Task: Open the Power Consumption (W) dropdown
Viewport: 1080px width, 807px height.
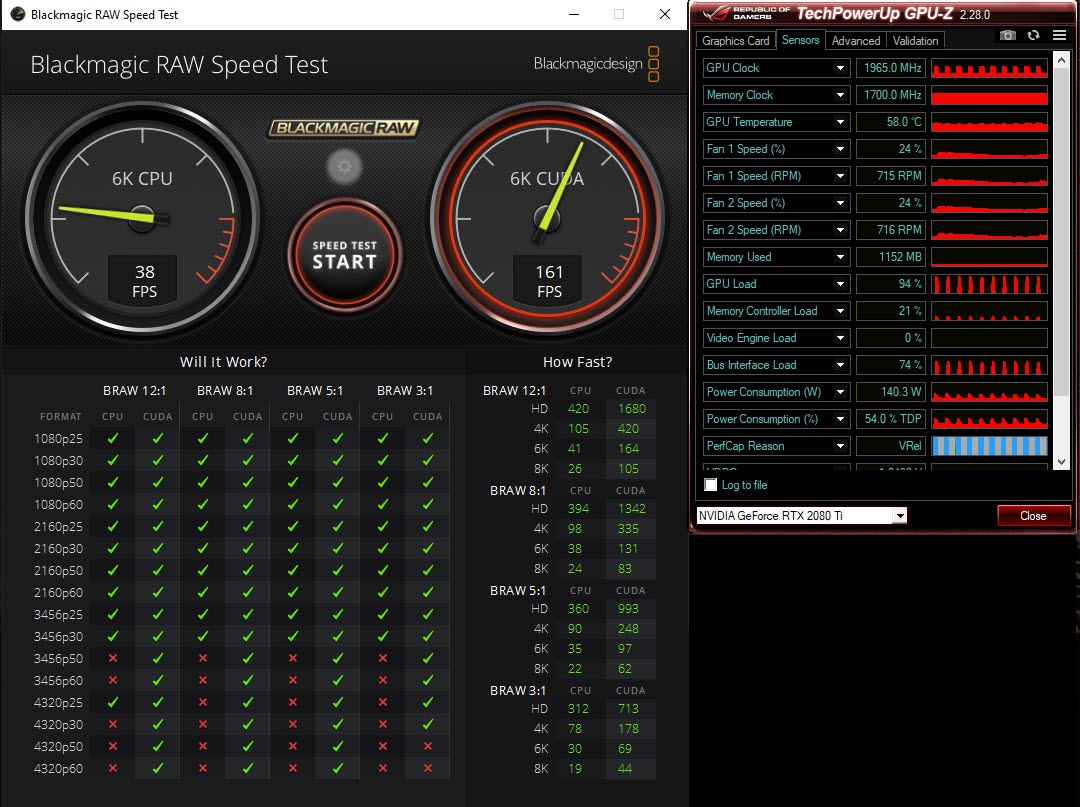Action: pos(840,392)
